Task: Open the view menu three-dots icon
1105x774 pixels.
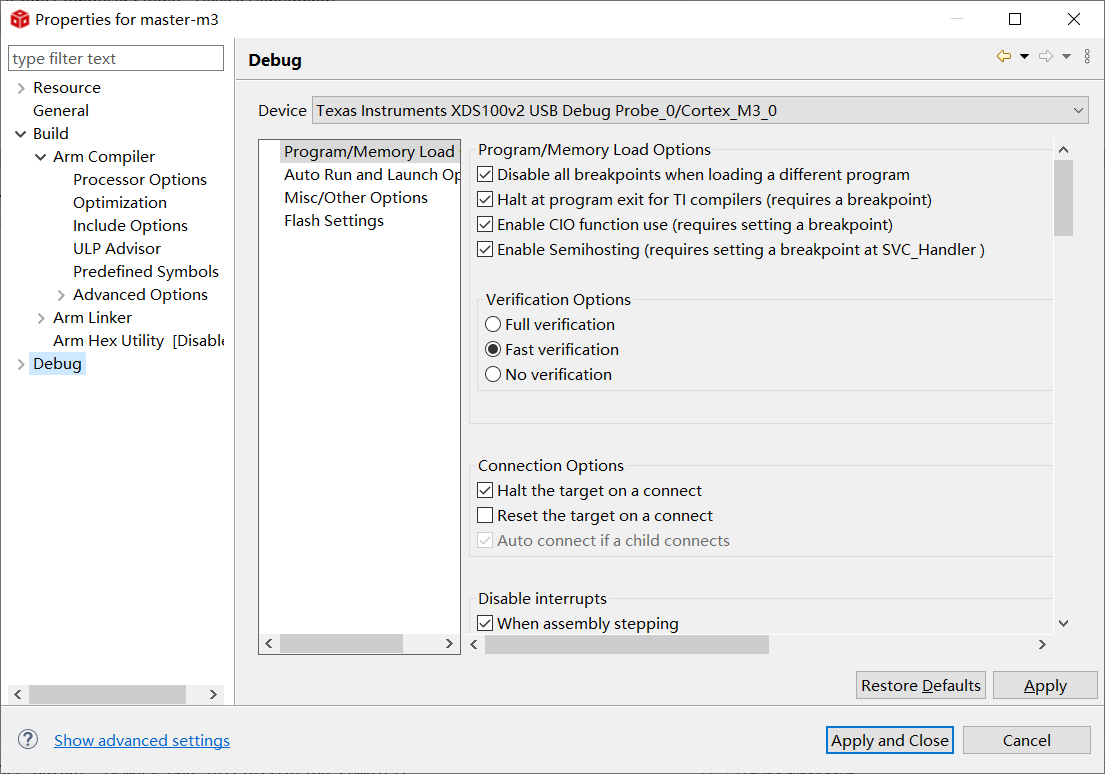Action: coord(1087,57)
